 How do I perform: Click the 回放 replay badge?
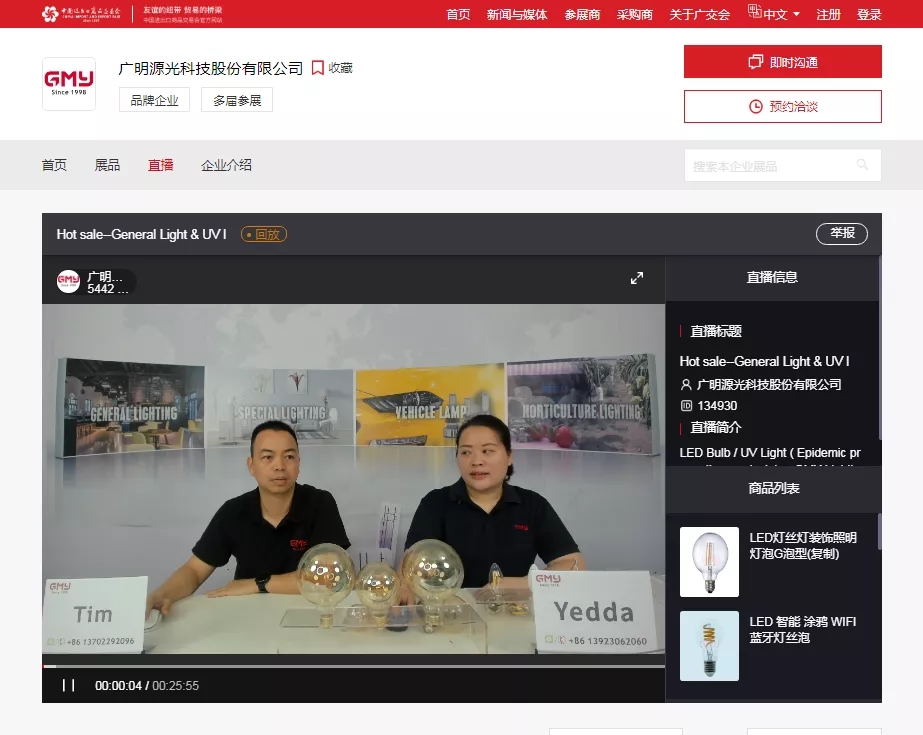(x=264, y=234)
